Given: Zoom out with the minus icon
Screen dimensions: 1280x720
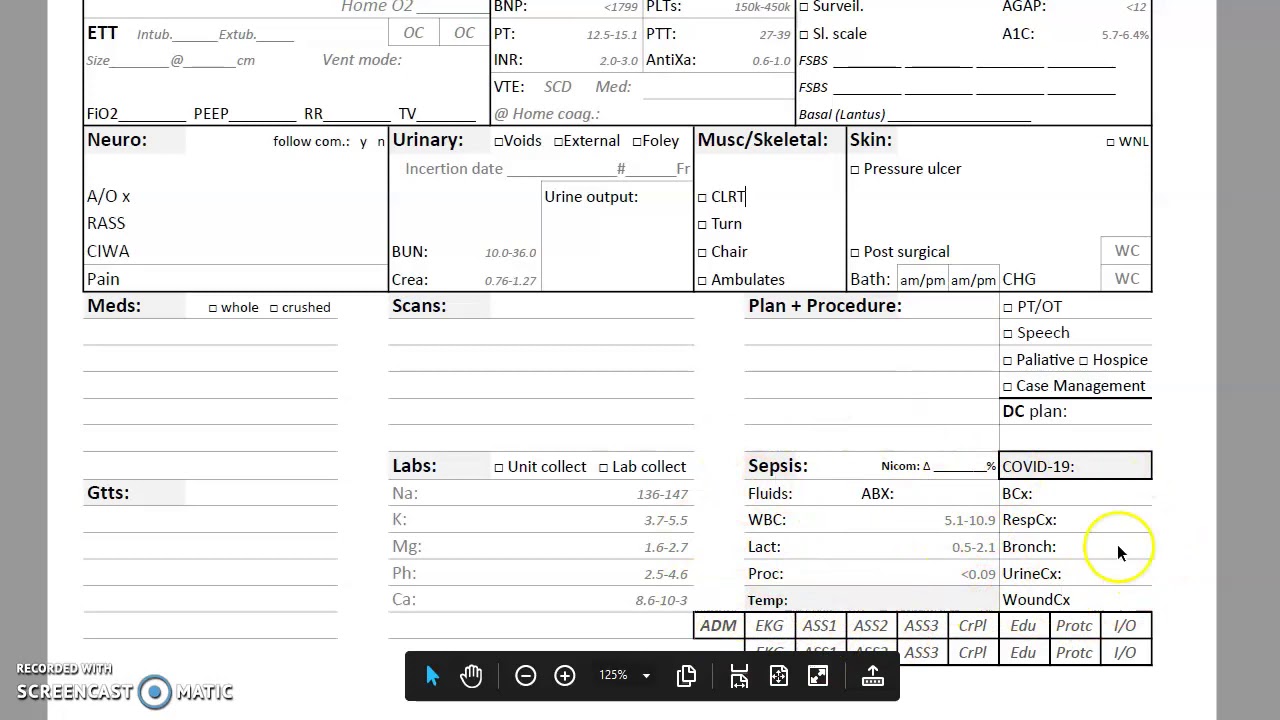Looking at the screenshot, I should (525, 676).
